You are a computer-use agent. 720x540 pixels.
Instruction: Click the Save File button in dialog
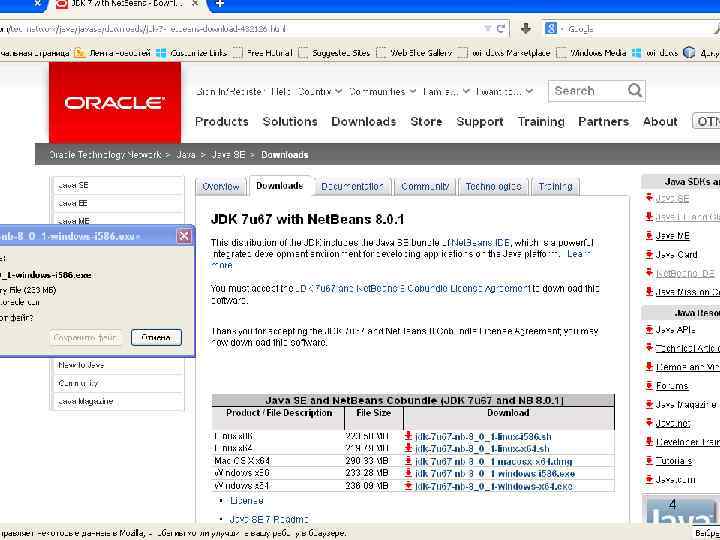tap(85, 338)
